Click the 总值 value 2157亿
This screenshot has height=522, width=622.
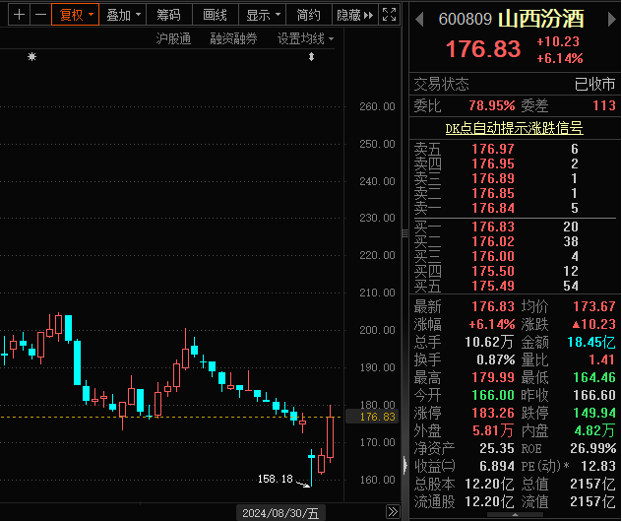(x=593, y=484)
